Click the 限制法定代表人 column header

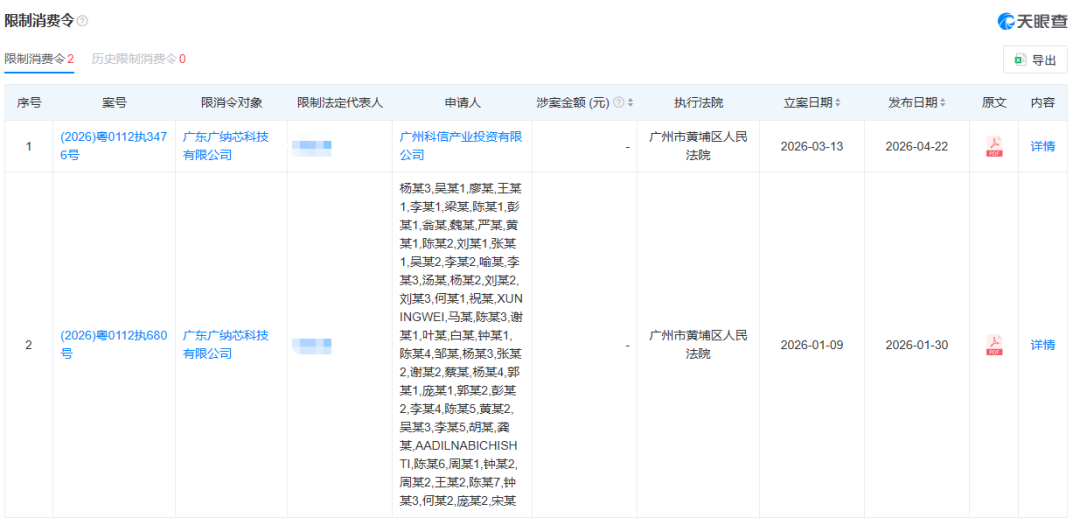coord(340,103)
